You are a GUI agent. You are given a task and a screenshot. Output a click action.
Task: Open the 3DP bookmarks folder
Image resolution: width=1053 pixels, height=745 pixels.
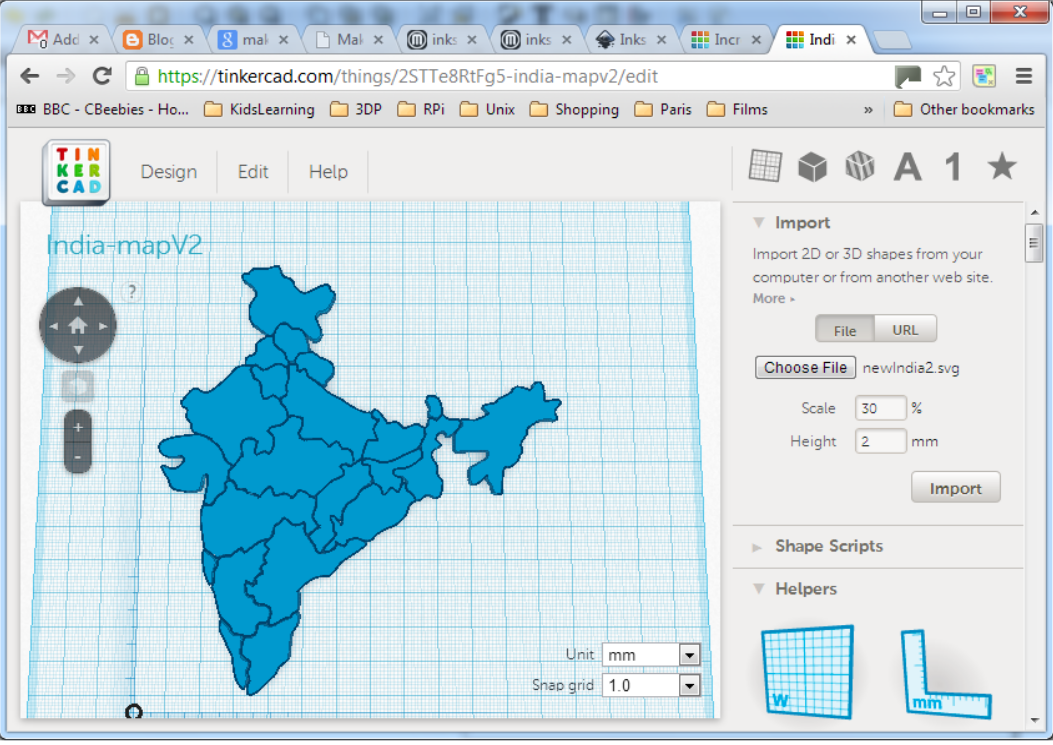point(356,109)
